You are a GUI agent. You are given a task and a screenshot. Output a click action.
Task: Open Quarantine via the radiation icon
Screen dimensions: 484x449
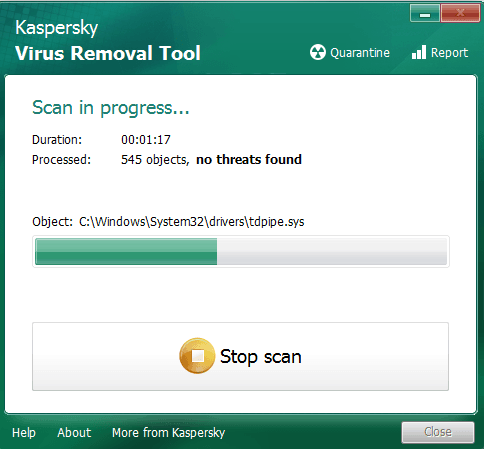point(317,52)
